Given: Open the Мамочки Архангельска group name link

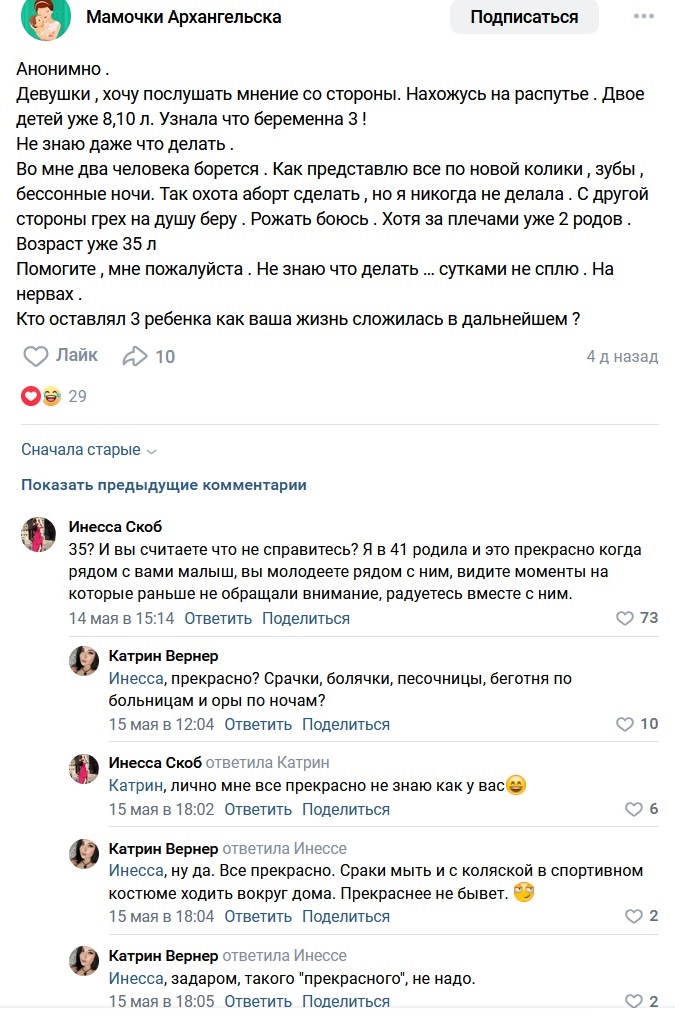Looking at the screenshot, I should click(184, 17).
